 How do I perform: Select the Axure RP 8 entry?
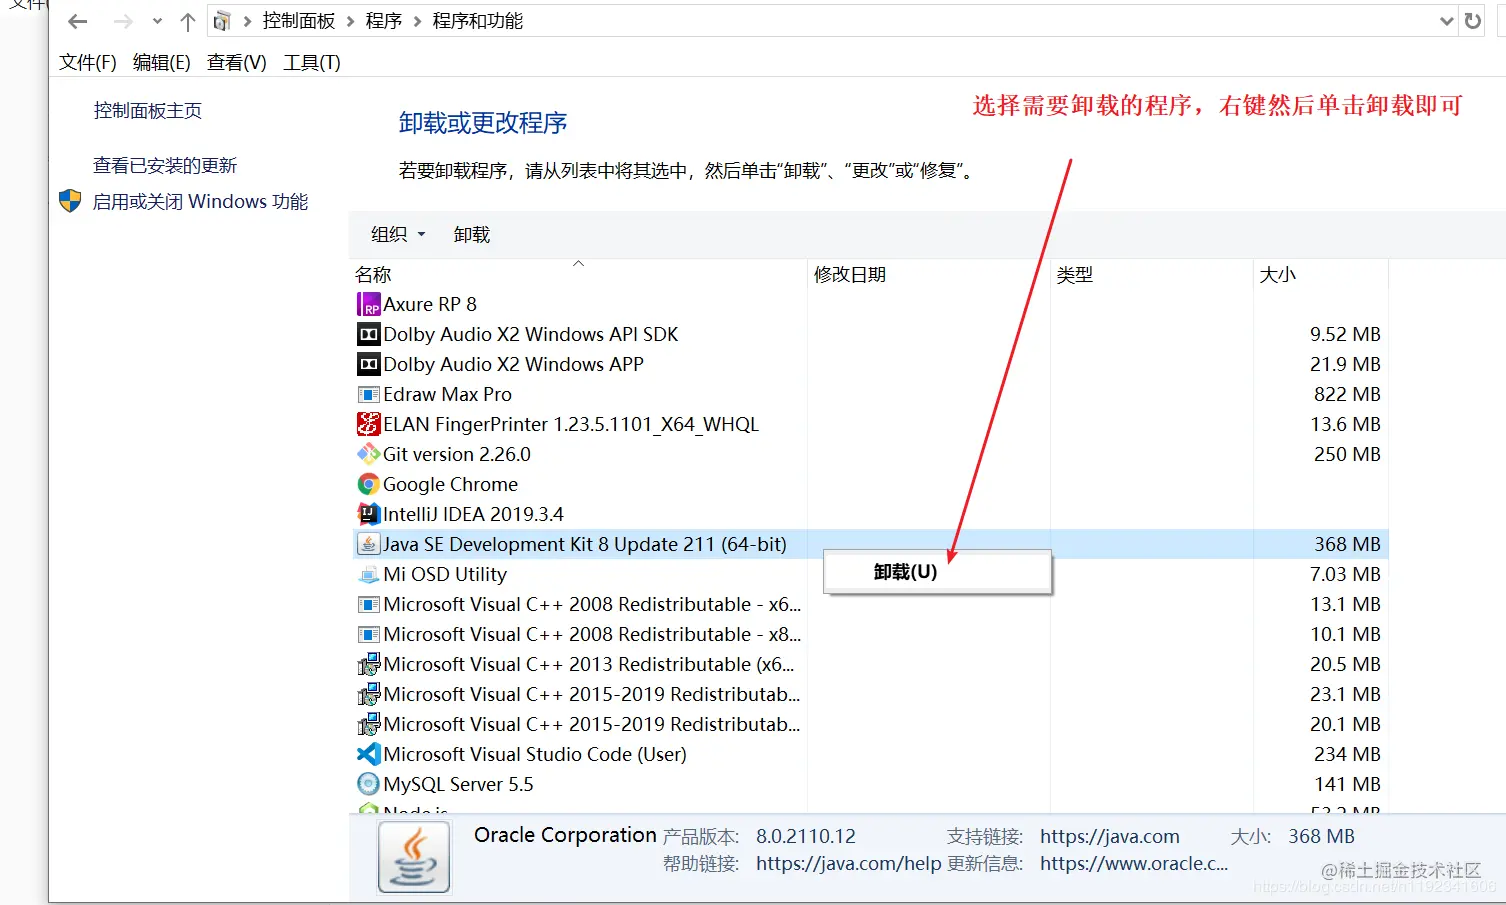tap(430, 304)
